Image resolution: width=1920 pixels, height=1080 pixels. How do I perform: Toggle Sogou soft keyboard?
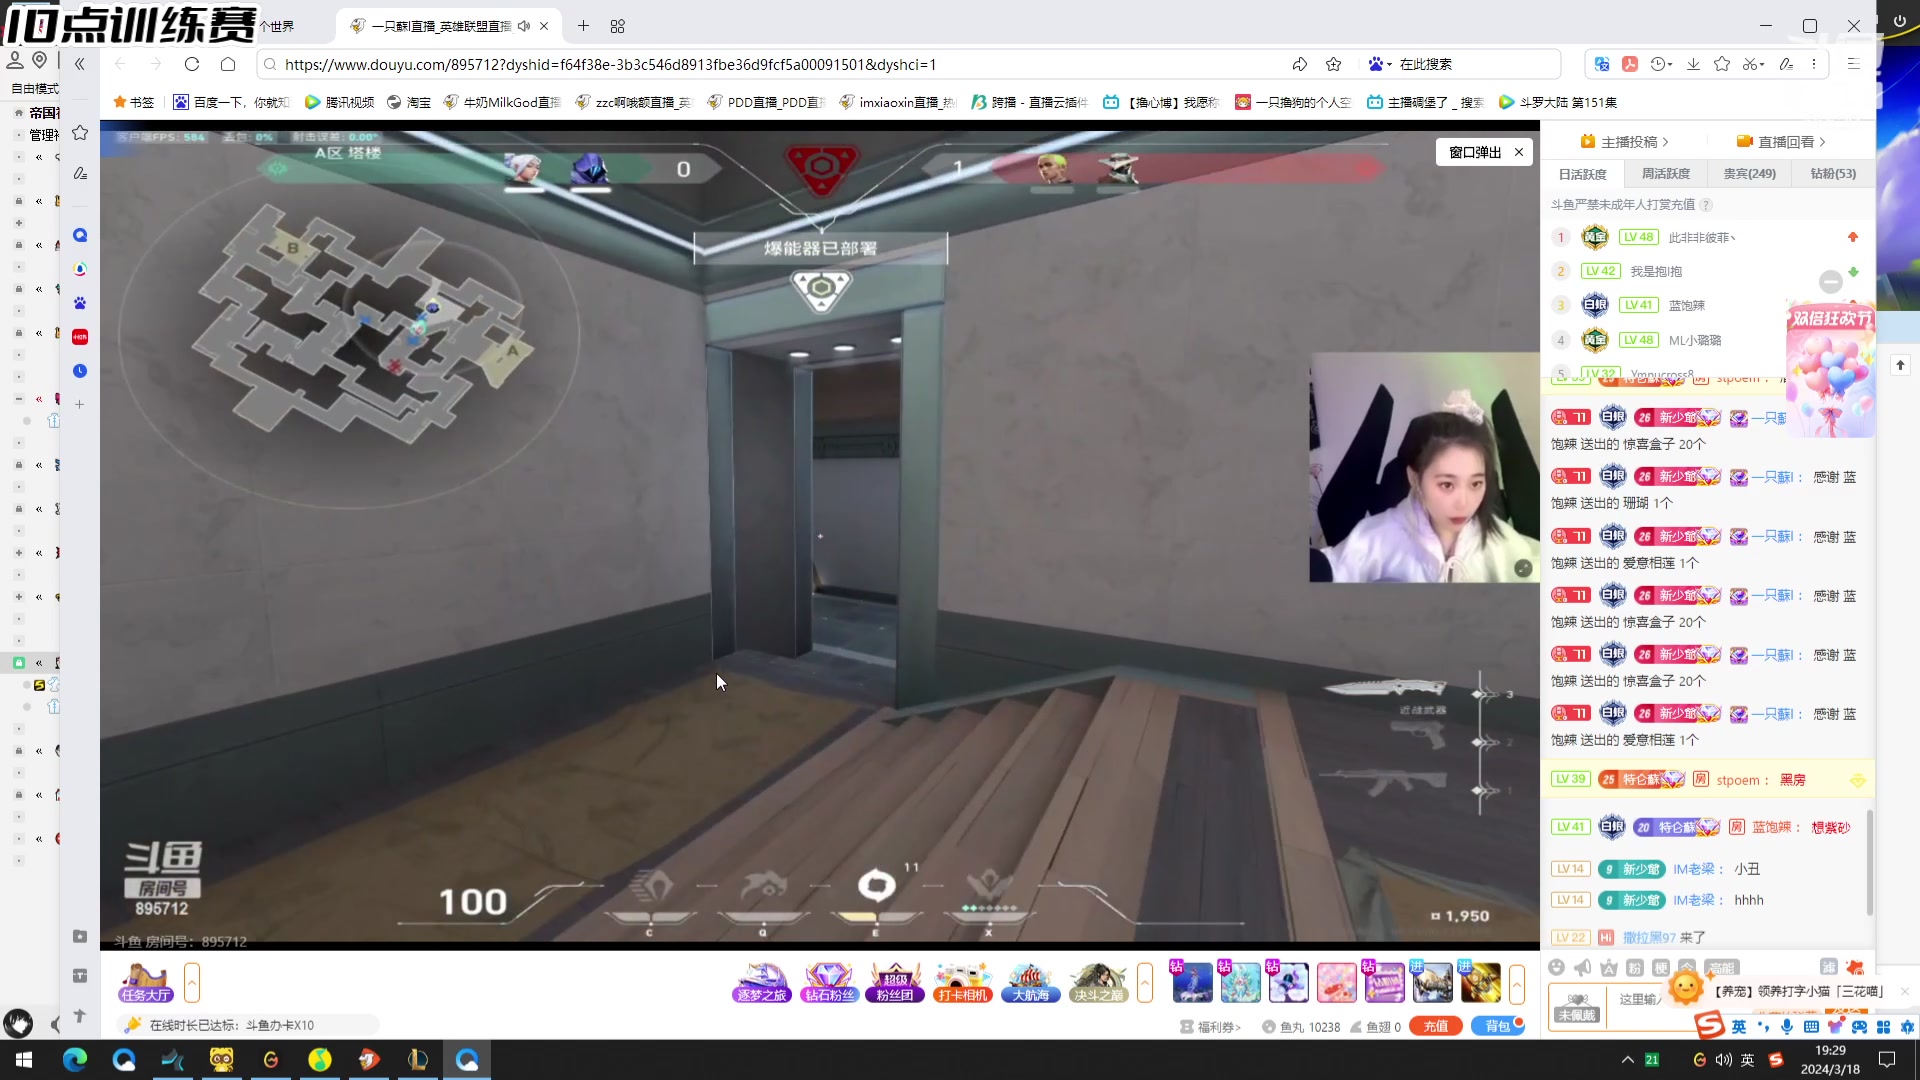tap(1811, 1027)
